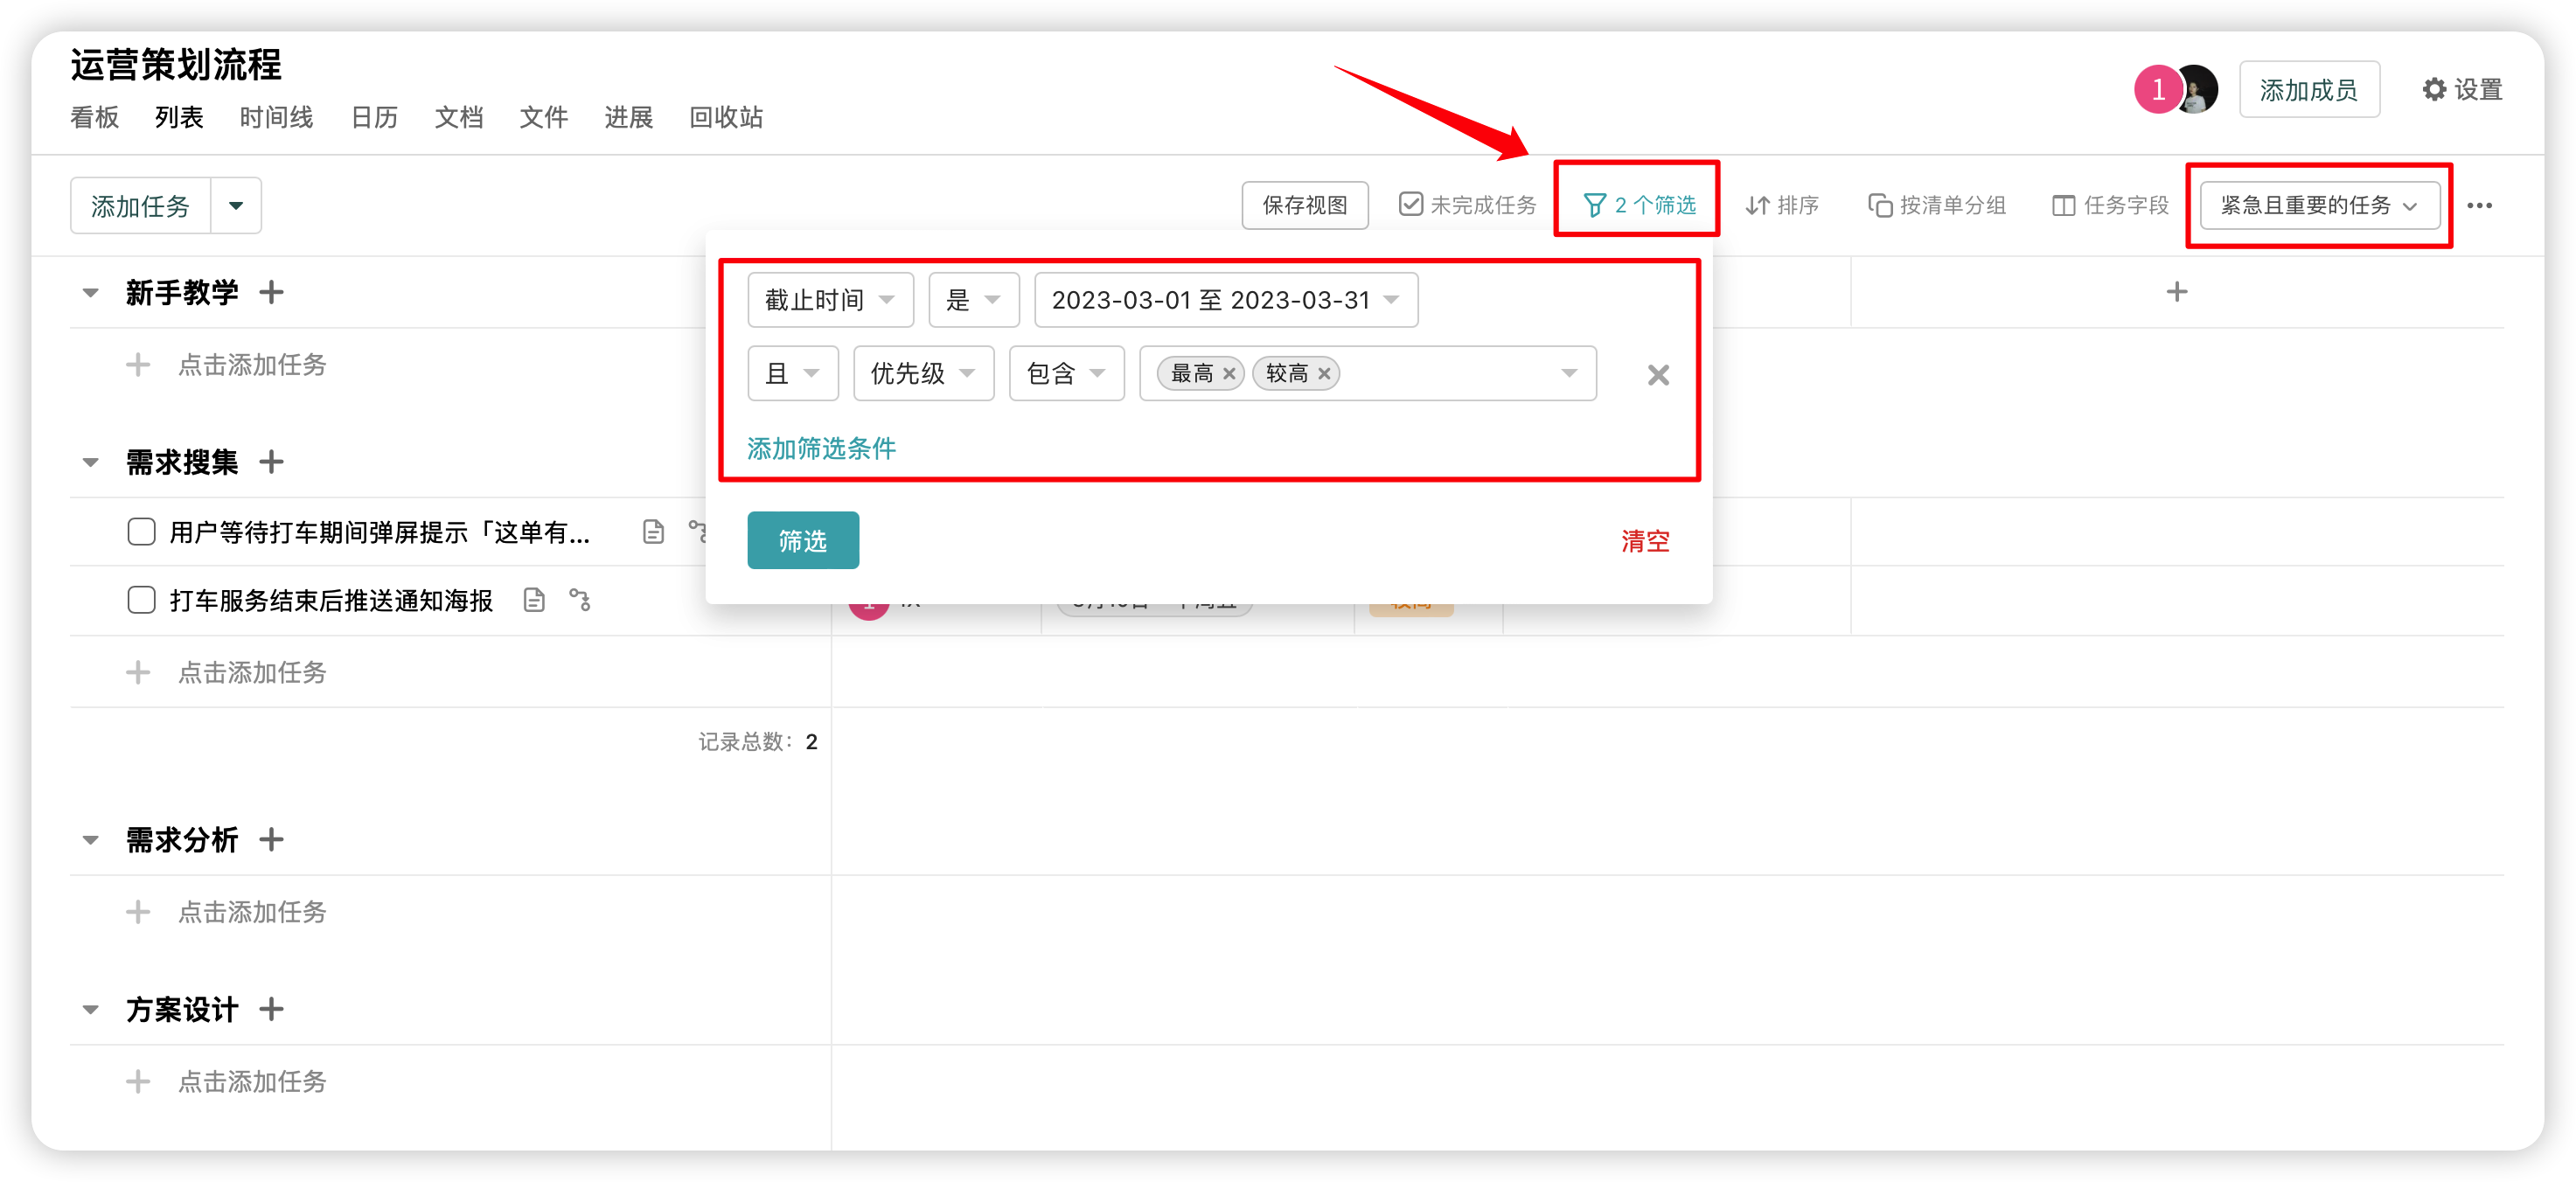The height and width of the screenshot is (1182, 2576).
Task: Click the three-dot more options icon
Action: pos(2479,205)
